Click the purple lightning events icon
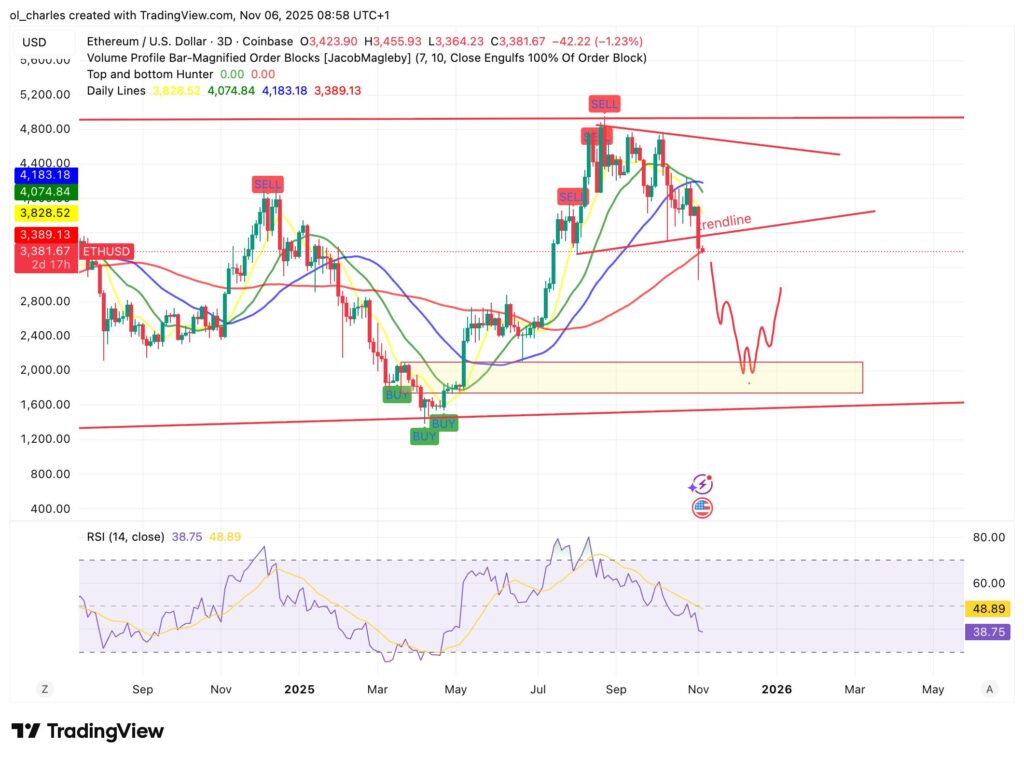The image size is (1024, 760). (700, 485)
